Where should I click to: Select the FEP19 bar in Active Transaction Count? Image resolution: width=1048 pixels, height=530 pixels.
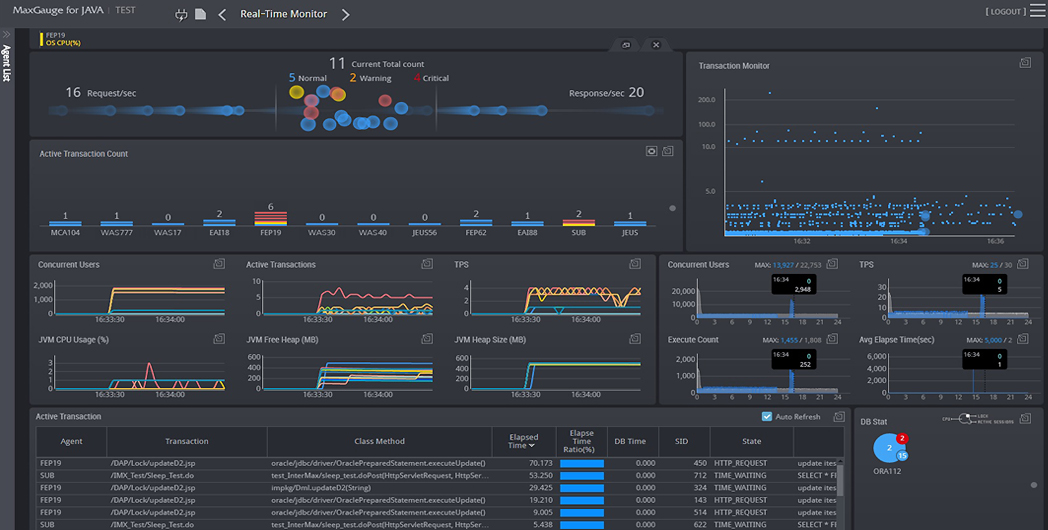tap(271, 219)
